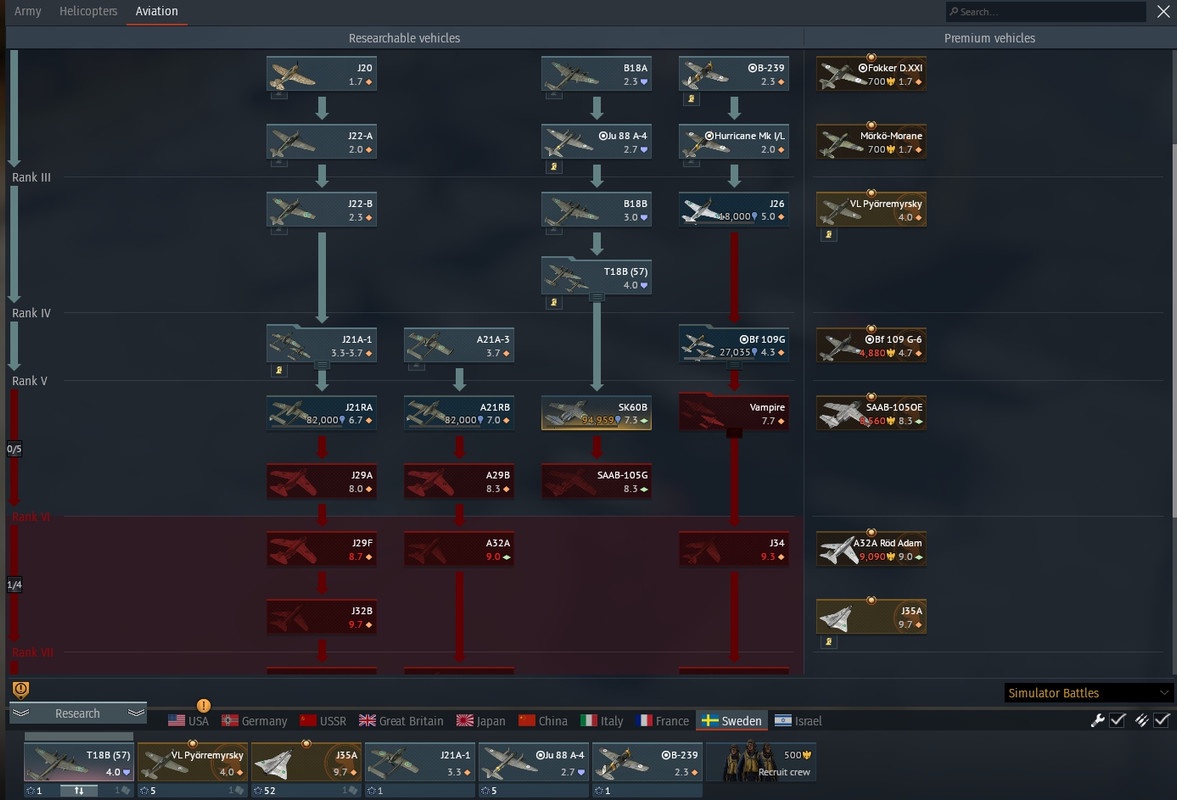Select the Fokker D.XXI premium vehicle
The height and width of the screenshot is (800, 1177).
871,74
